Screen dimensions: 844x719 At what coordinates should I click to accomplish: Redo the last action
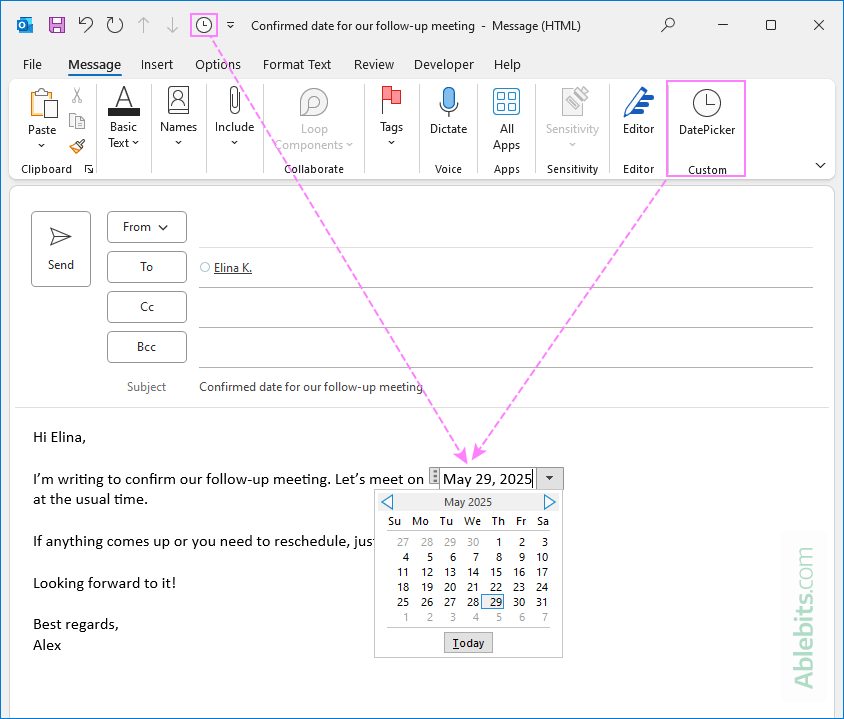(x=114, y=25)
